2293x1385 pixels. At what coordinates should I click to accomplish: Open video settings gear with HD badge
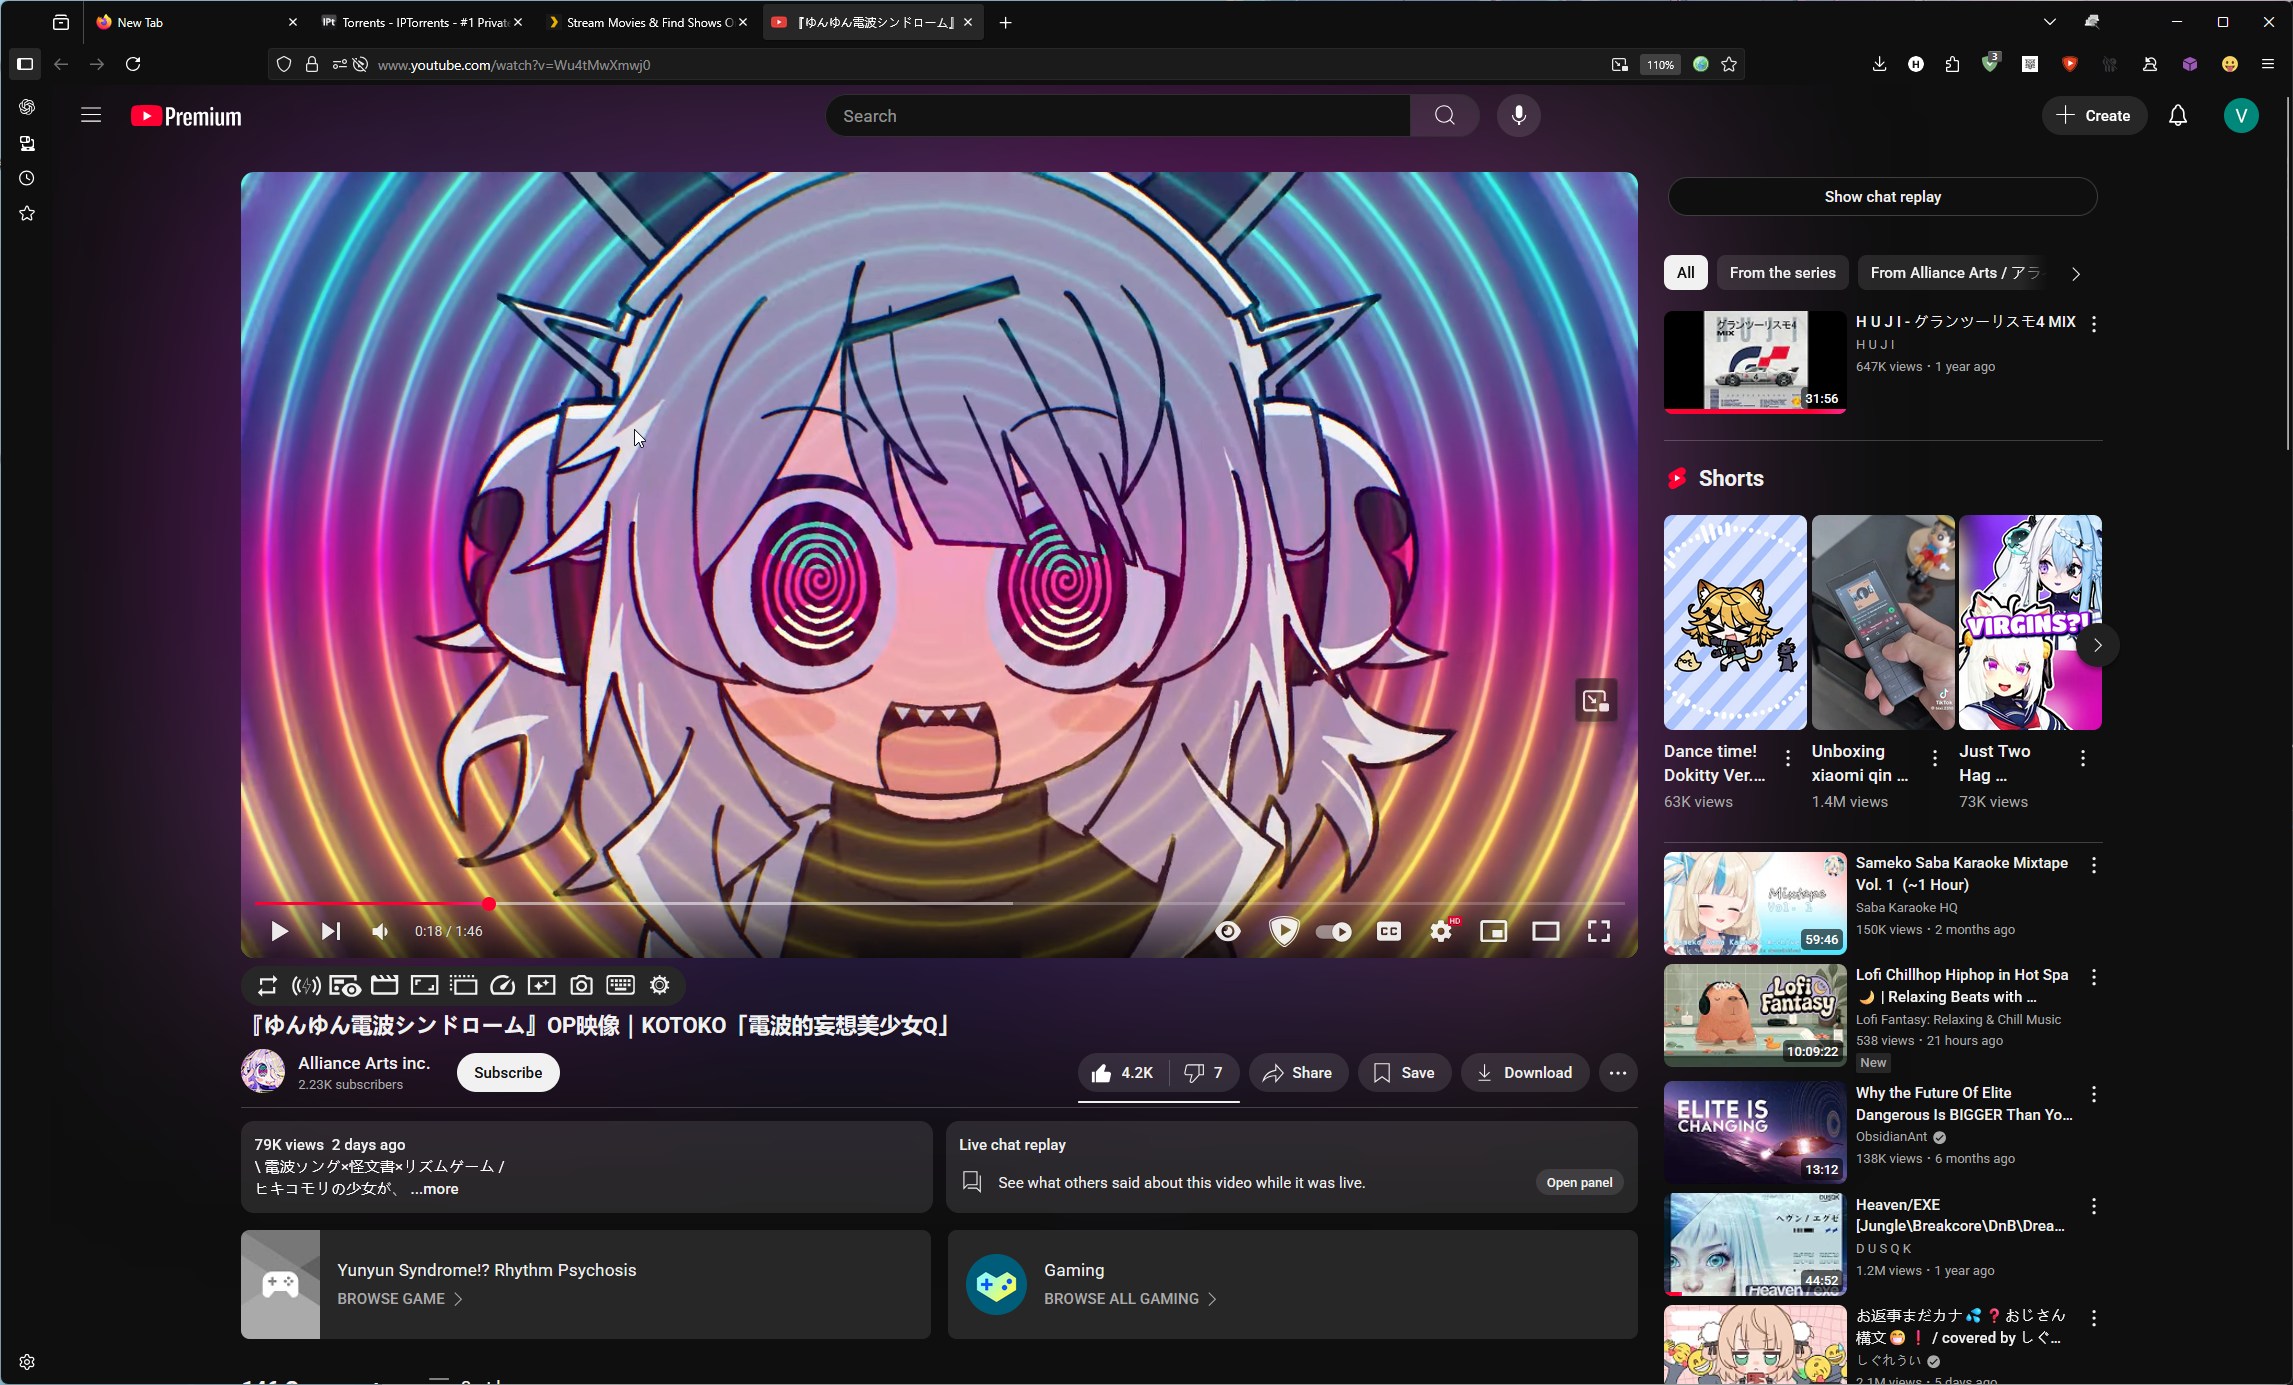1440,931
